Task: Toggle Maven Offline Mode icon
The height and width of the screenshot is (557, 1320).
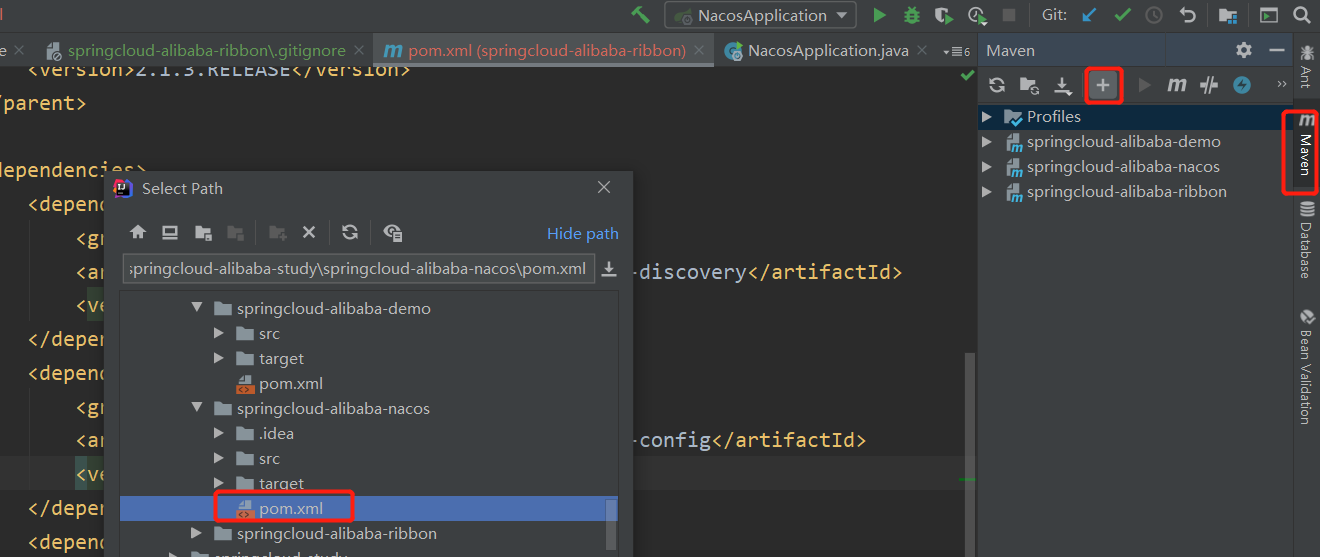Action: pyautogui.click(x=1209, y=85)
